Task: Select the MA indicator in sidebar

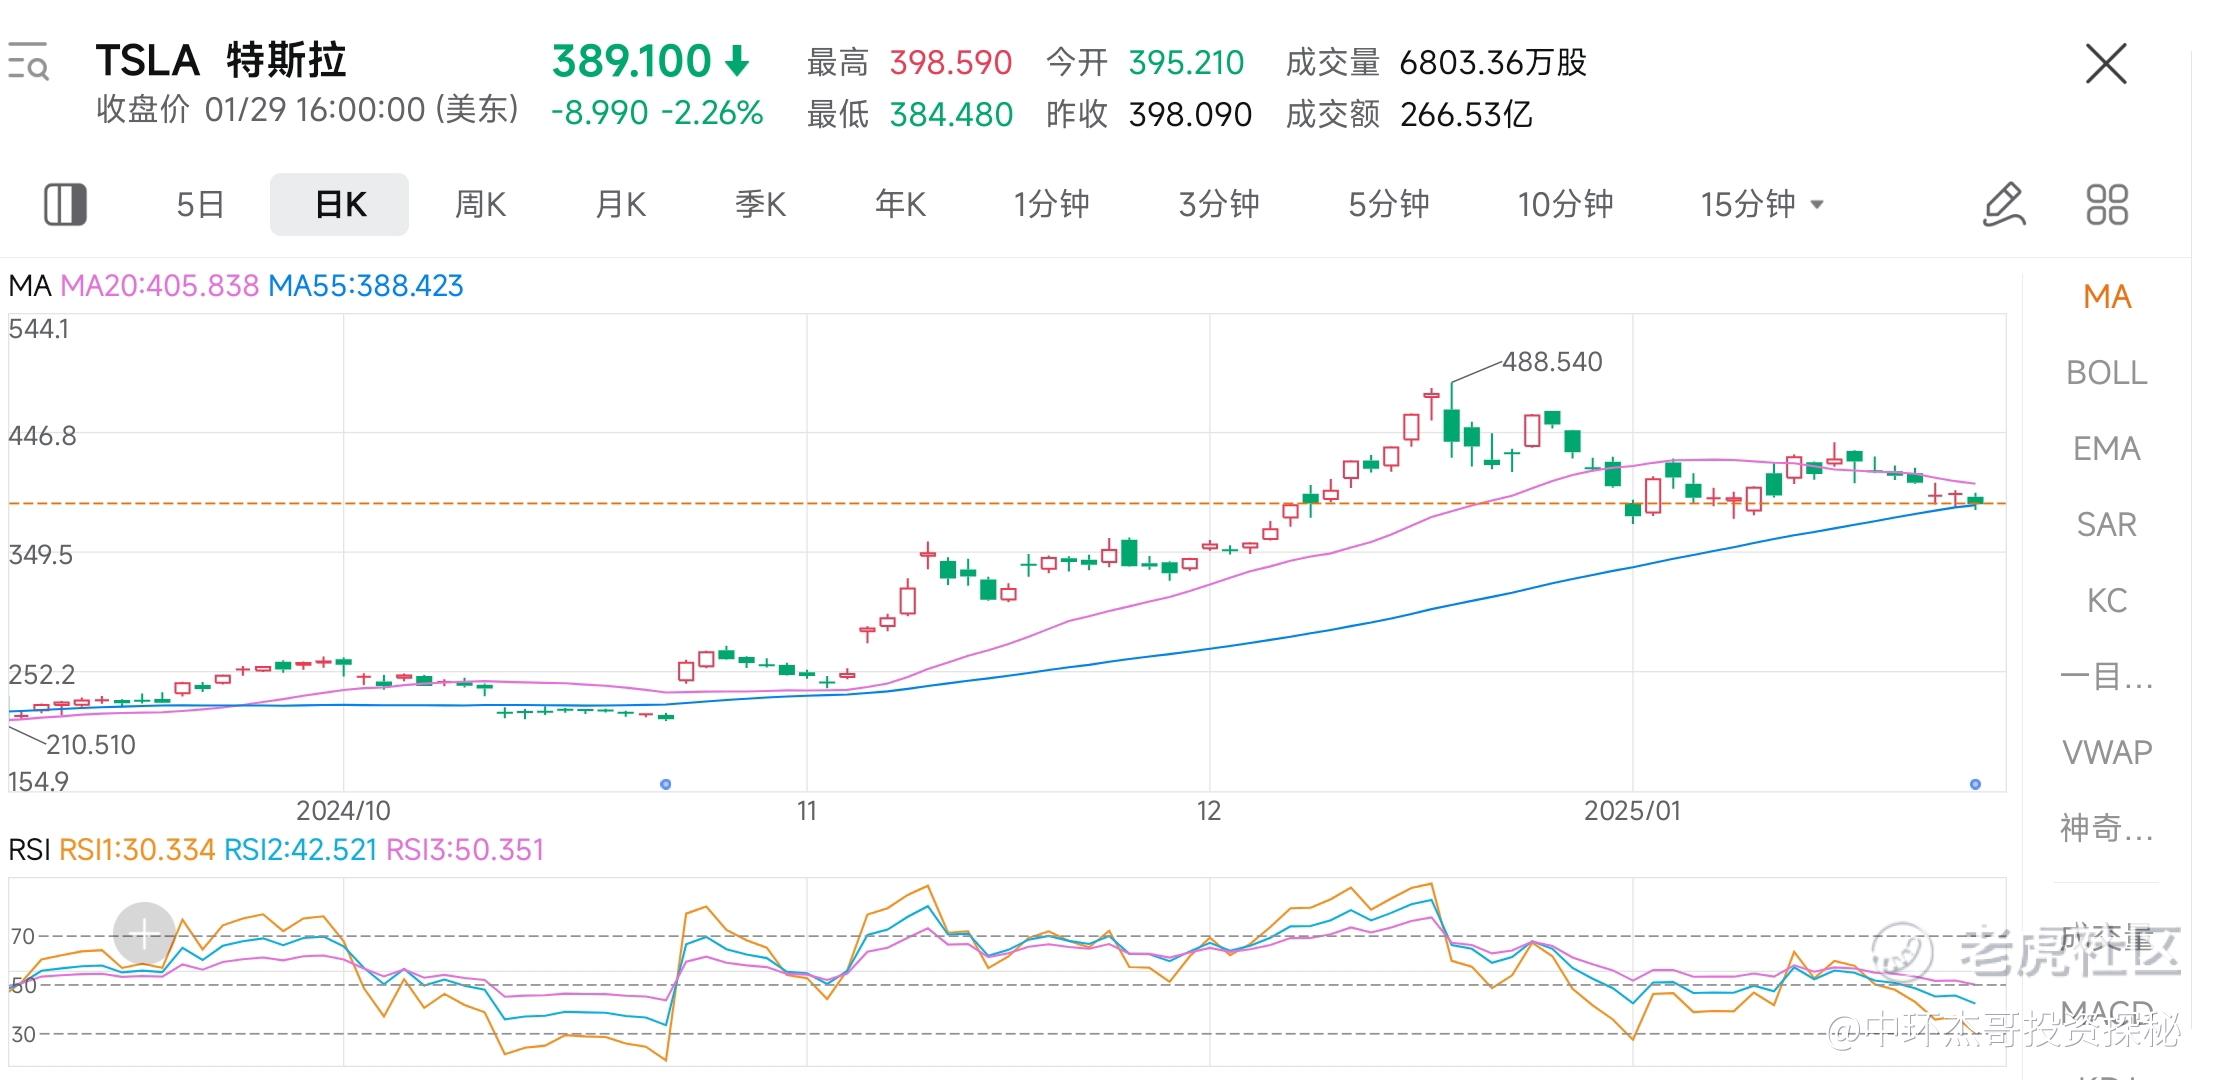Action: coord(2107,297)
